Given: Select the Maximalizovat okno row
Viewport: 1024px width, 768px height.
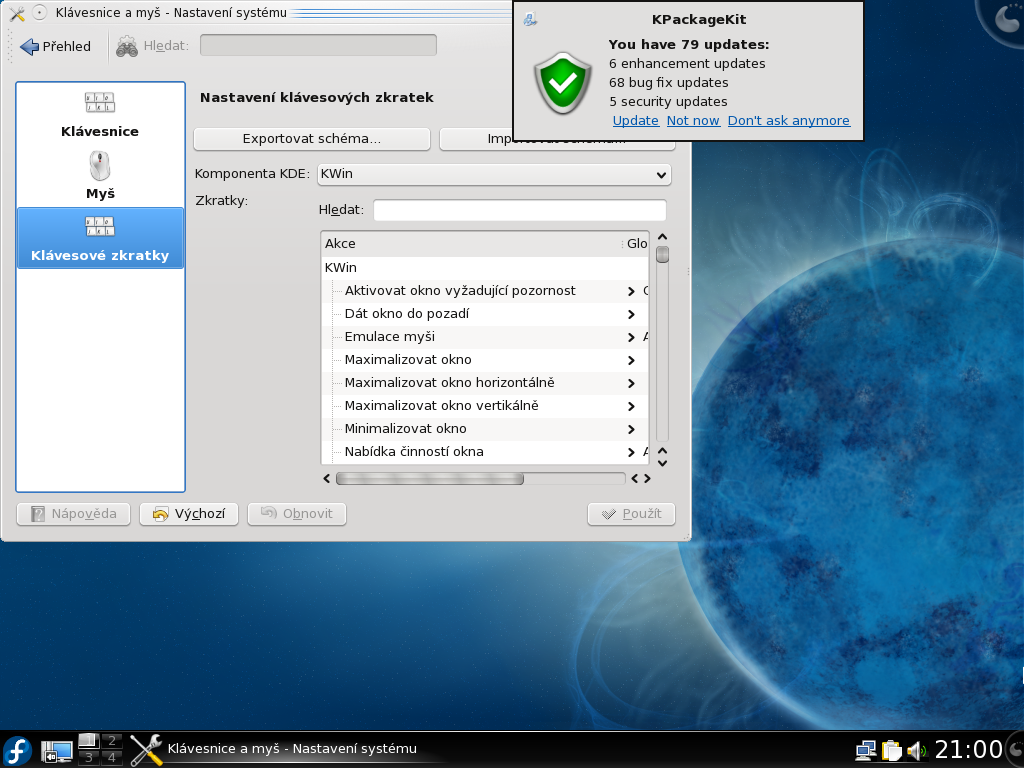Looking at the screenshot, I should 485,359.
